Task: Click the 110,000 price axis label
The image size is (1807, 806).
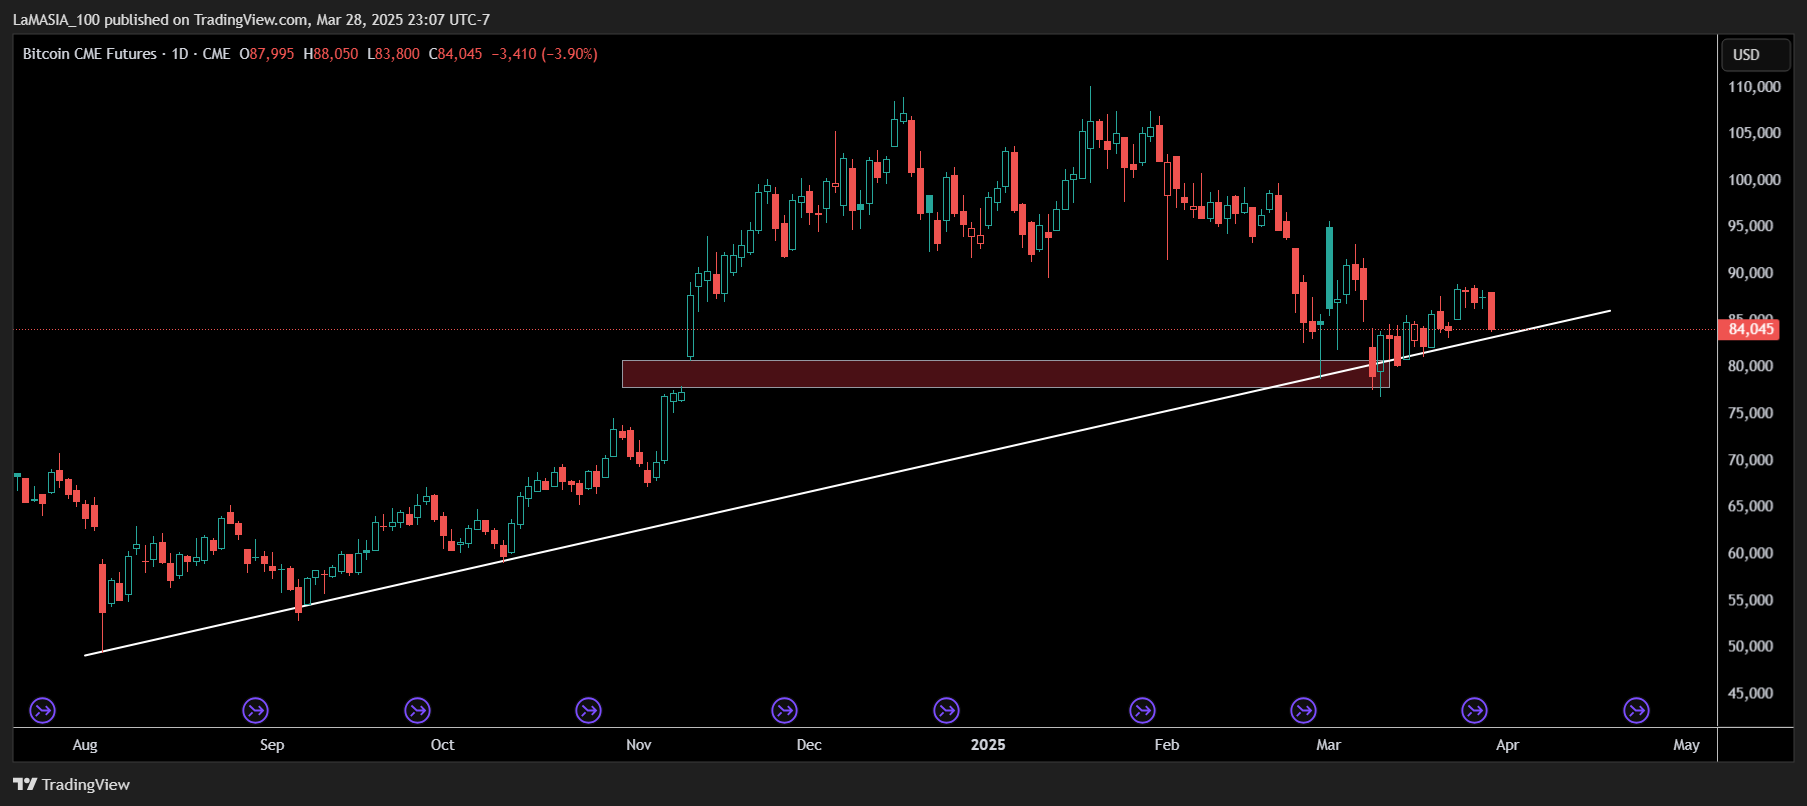Action: (x=1754, y=87)
